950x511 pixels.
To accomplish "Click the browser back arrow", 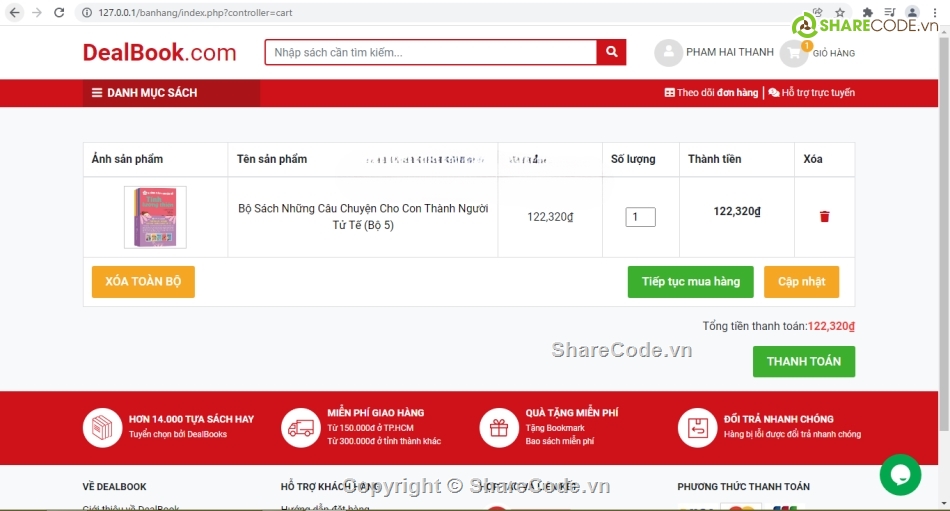I will [15, 12].
